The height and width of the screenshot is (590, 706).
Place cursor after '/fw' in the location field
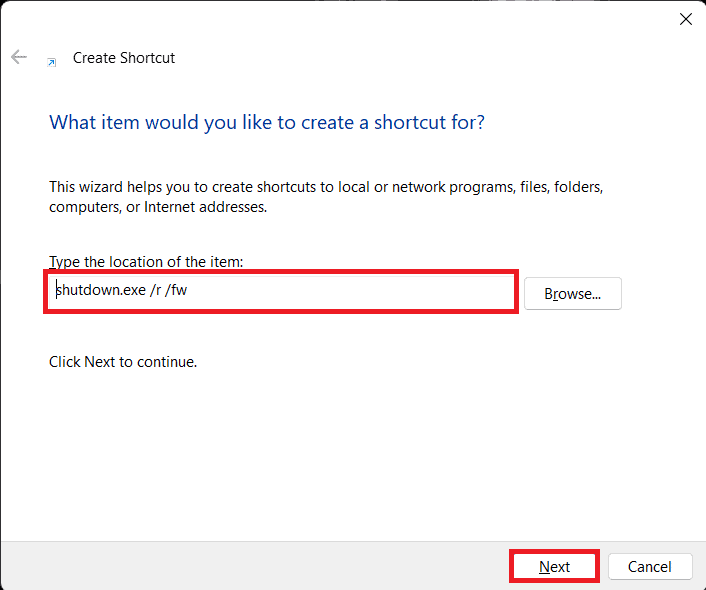188,291
